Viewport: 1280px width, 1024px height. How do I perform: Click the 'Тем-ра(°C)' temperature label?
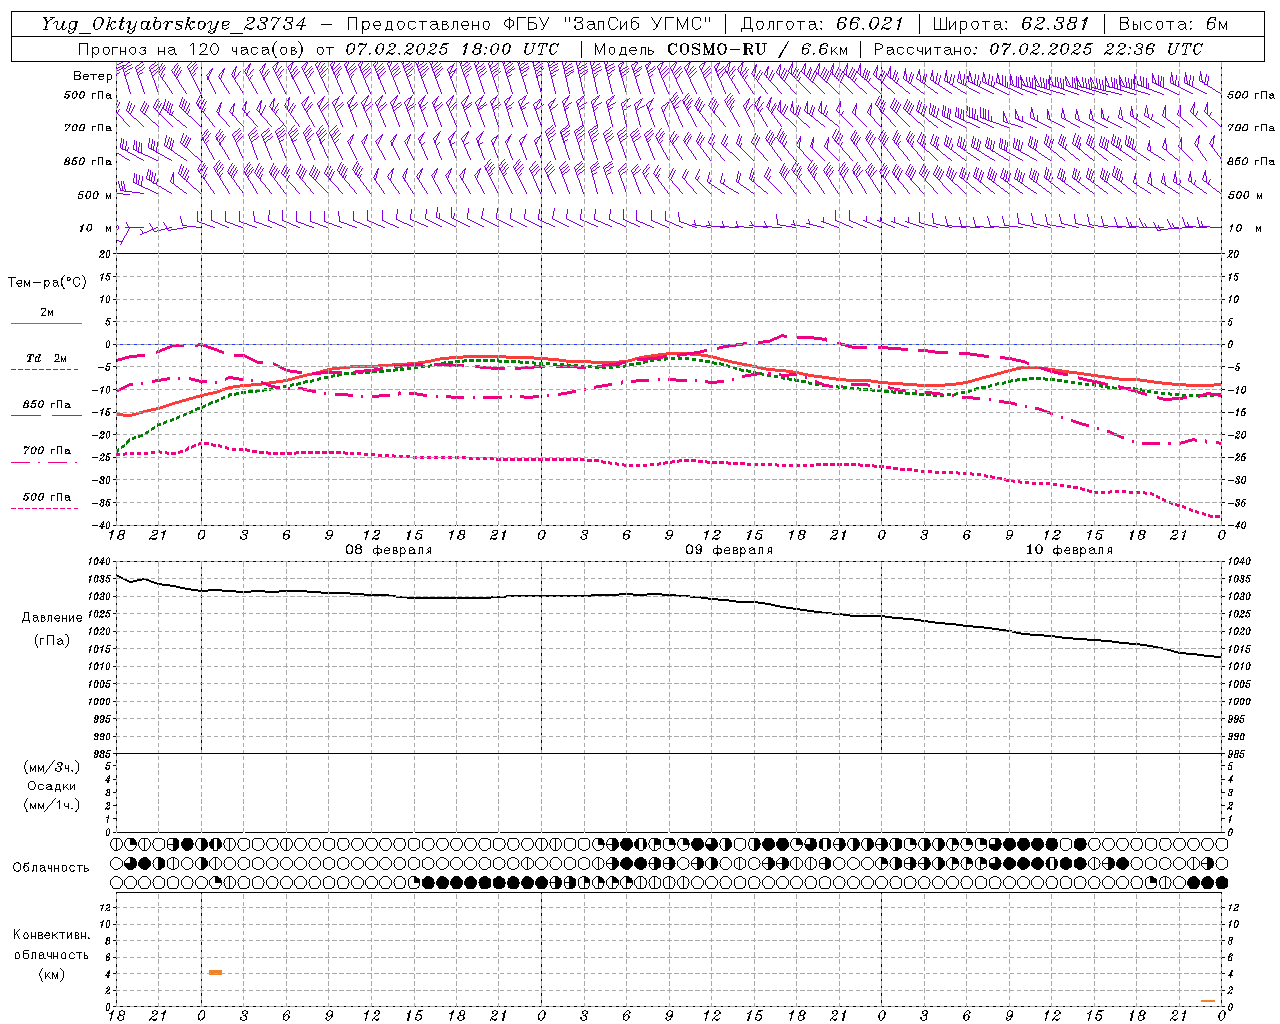coord(47,283)
